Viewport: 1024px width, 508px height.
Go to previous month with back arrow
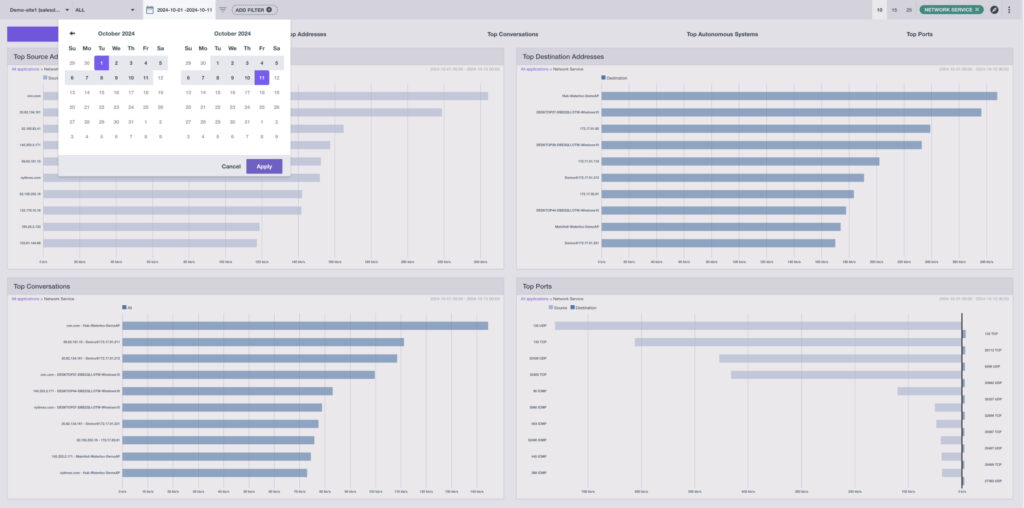(72, 33)
